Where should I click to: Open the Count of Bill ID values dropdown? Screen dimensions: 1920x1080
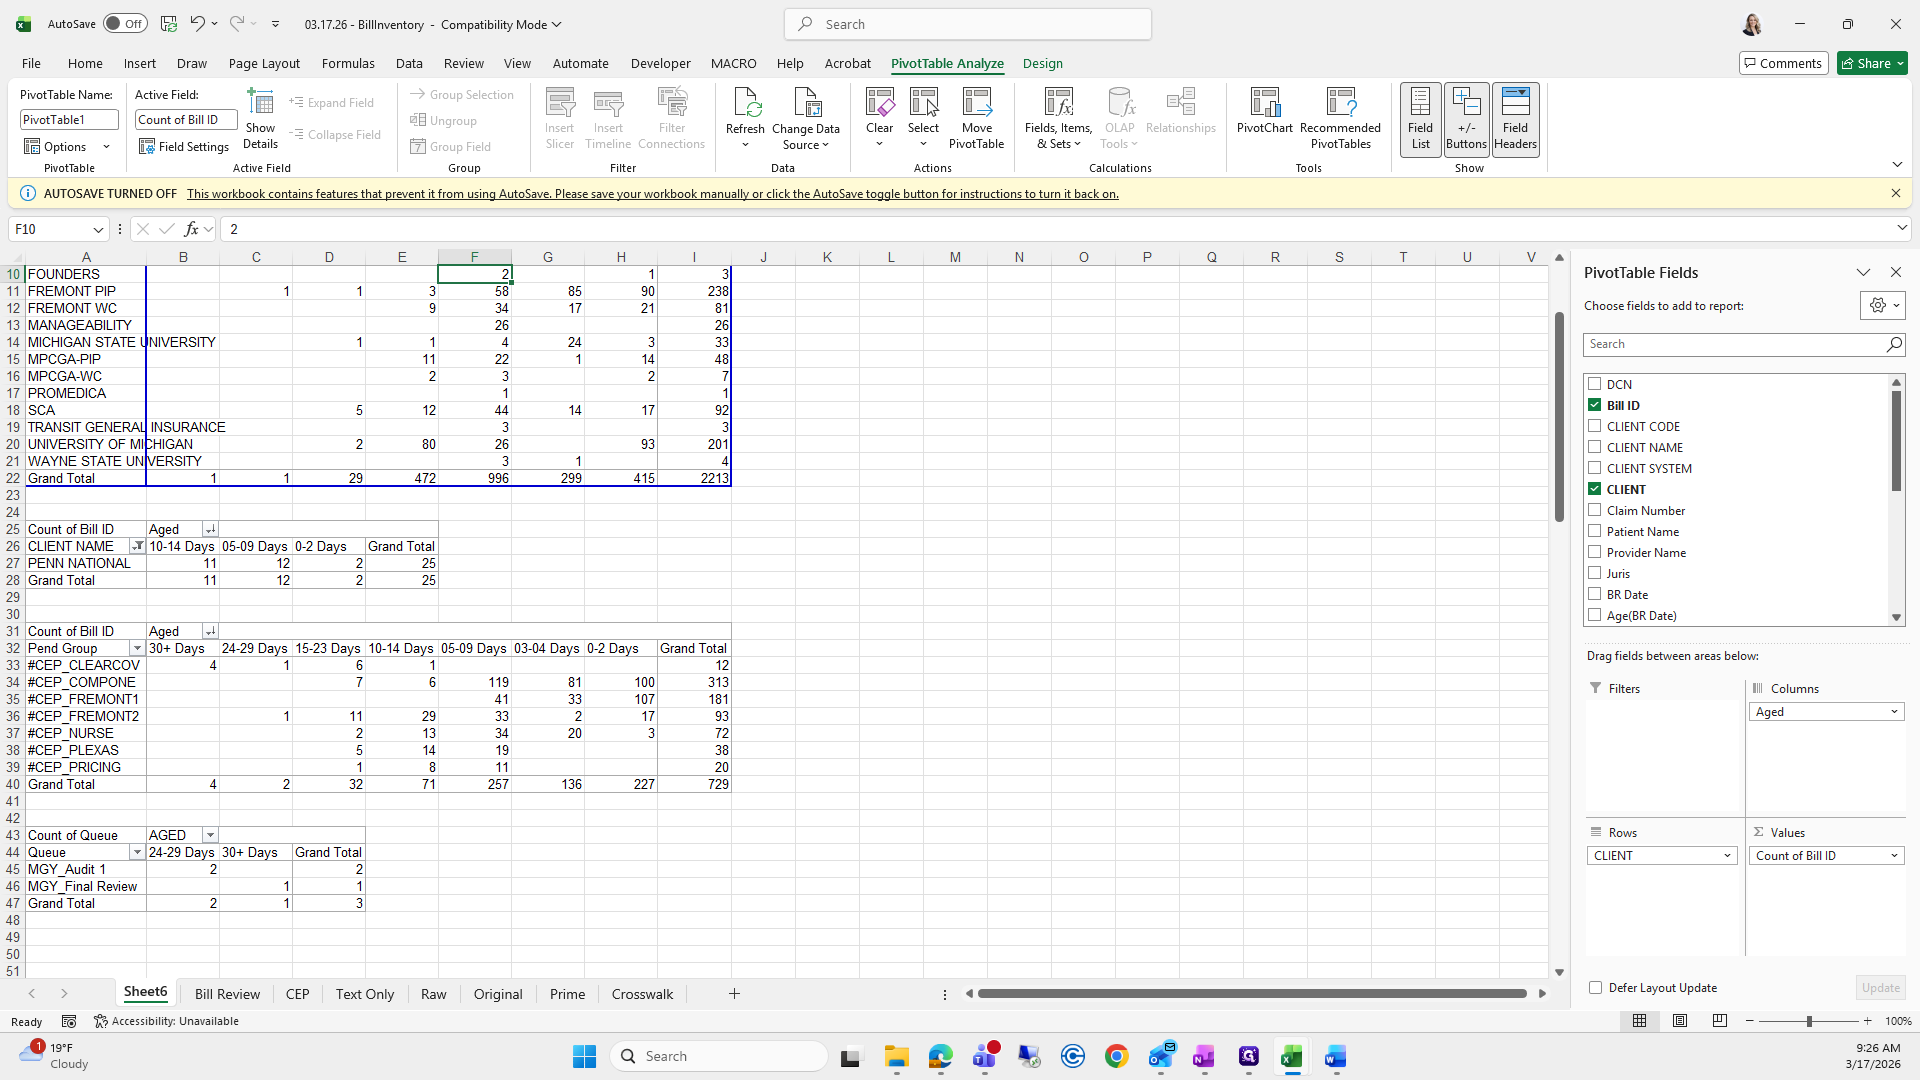click(x=1893, y=856)
